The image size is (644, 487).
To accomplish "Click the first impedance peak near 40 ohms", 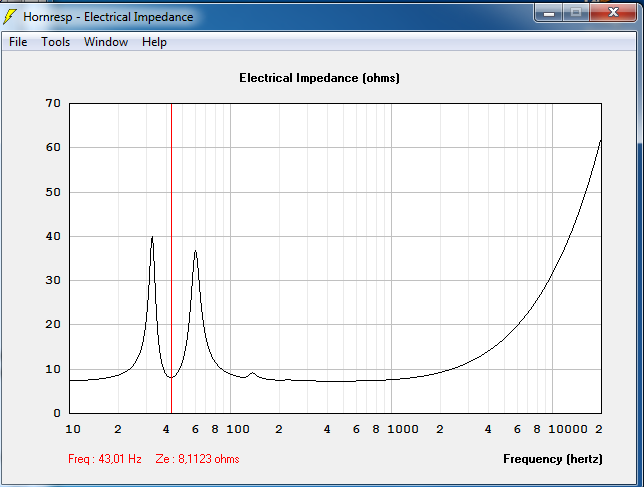I will pos(152,237).
